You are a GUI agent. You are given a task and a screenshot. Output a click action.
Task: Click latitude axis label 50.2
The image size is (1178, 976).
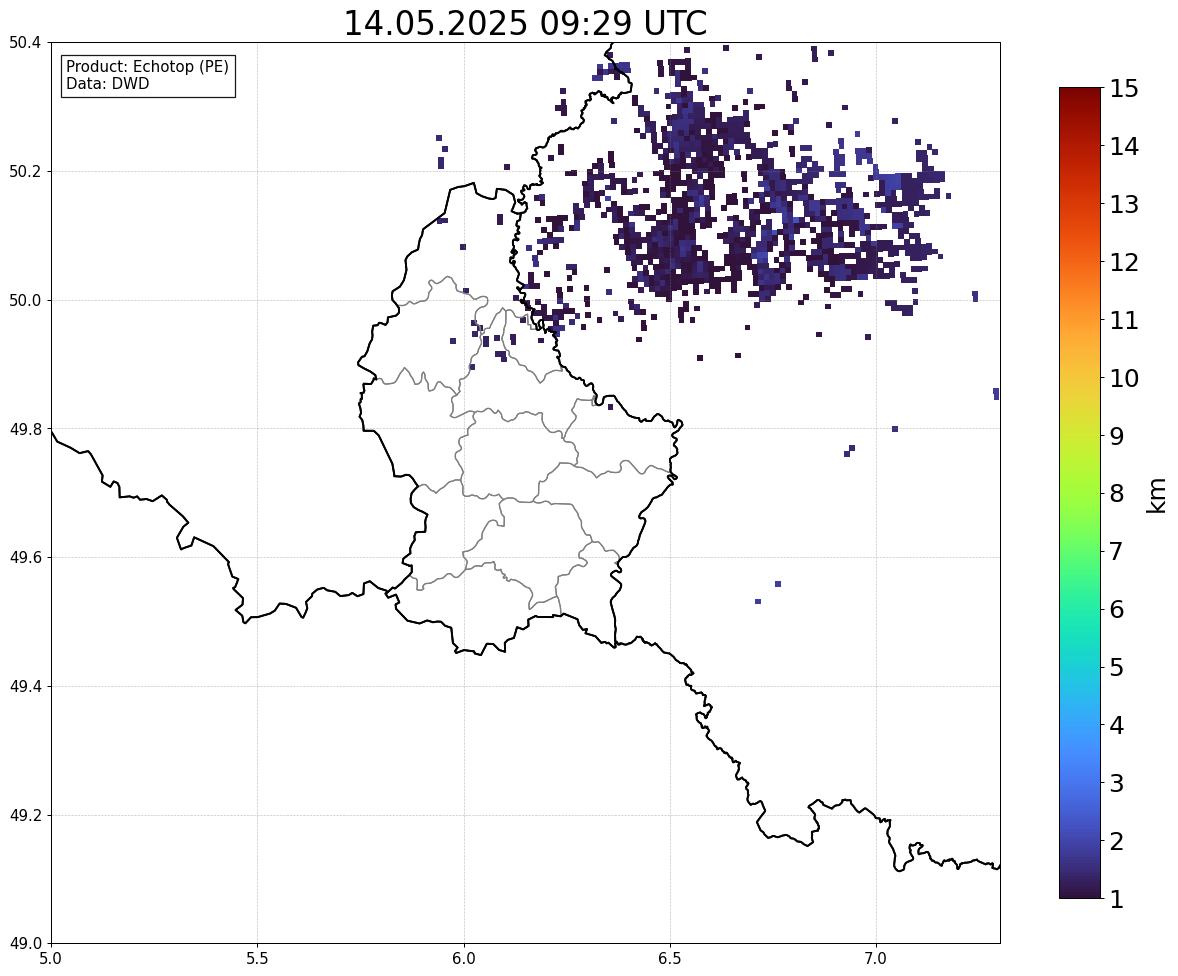point(24,171)
